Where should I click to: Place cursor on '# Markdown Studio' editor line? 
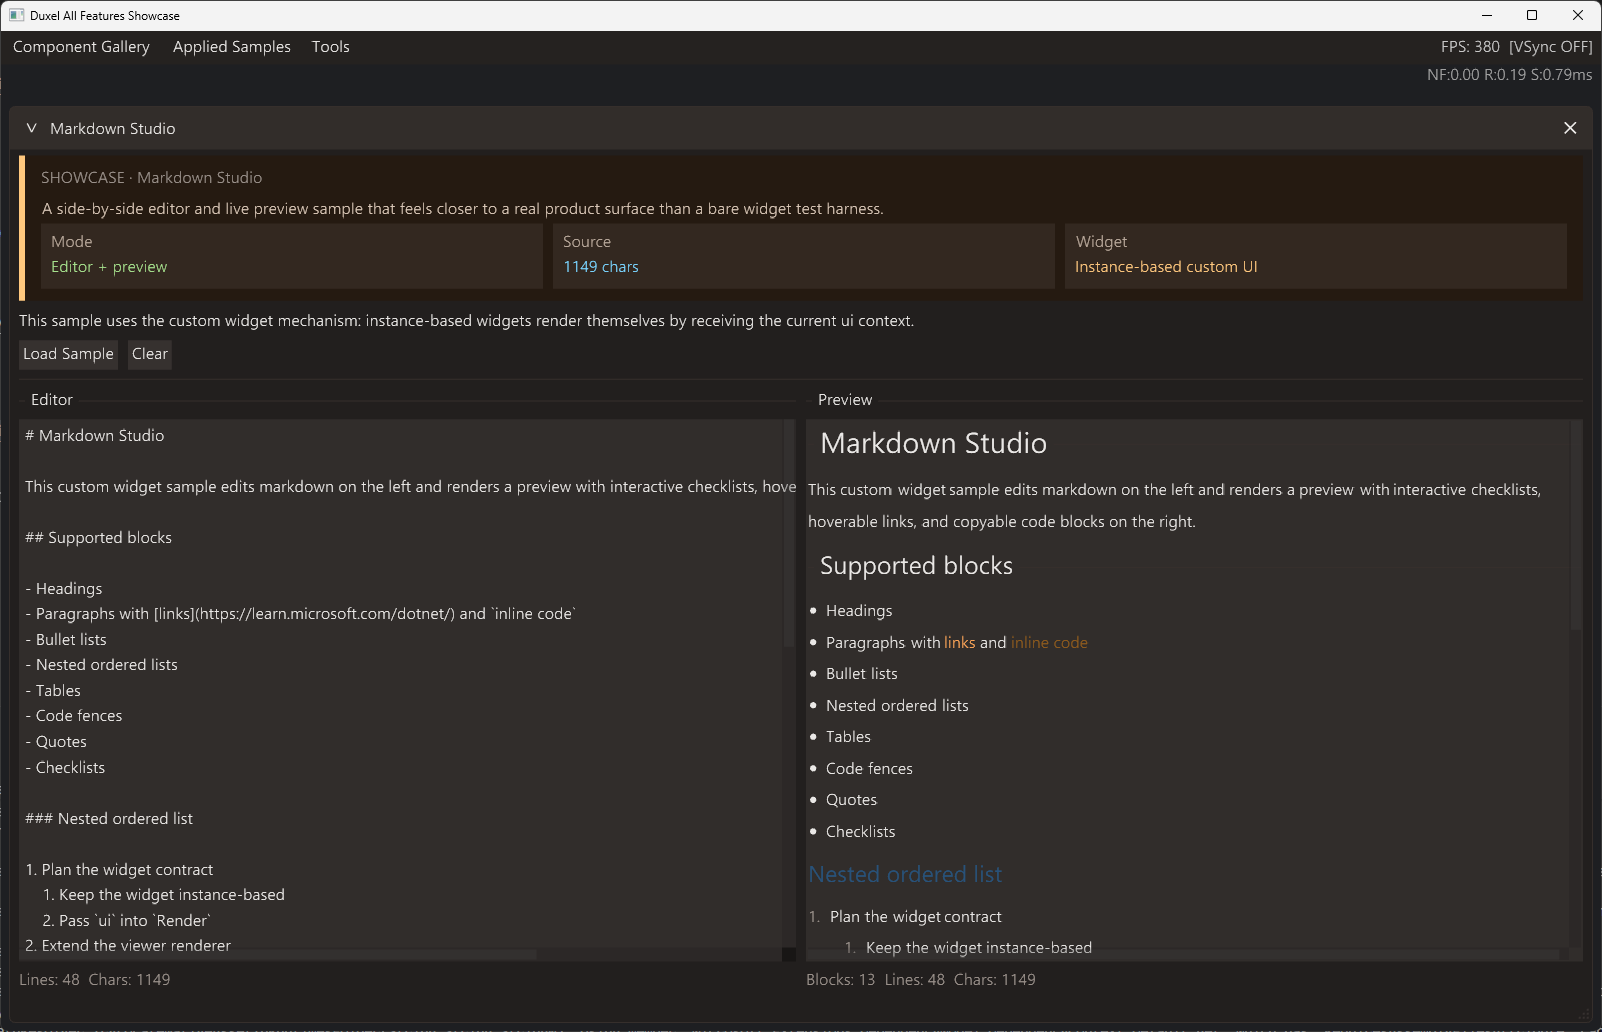pos(101,436)
